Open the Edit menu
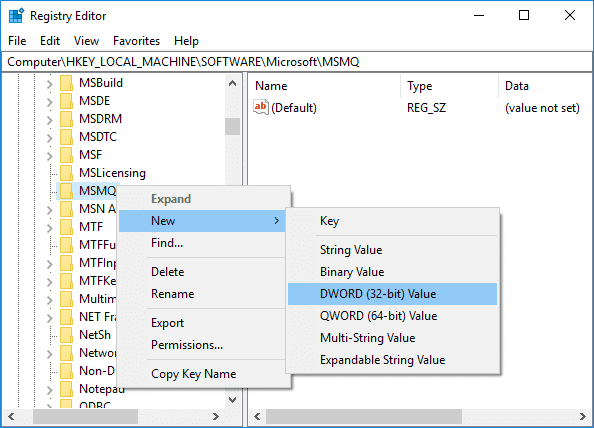The image size is (594, 428). tap(50, 41)
